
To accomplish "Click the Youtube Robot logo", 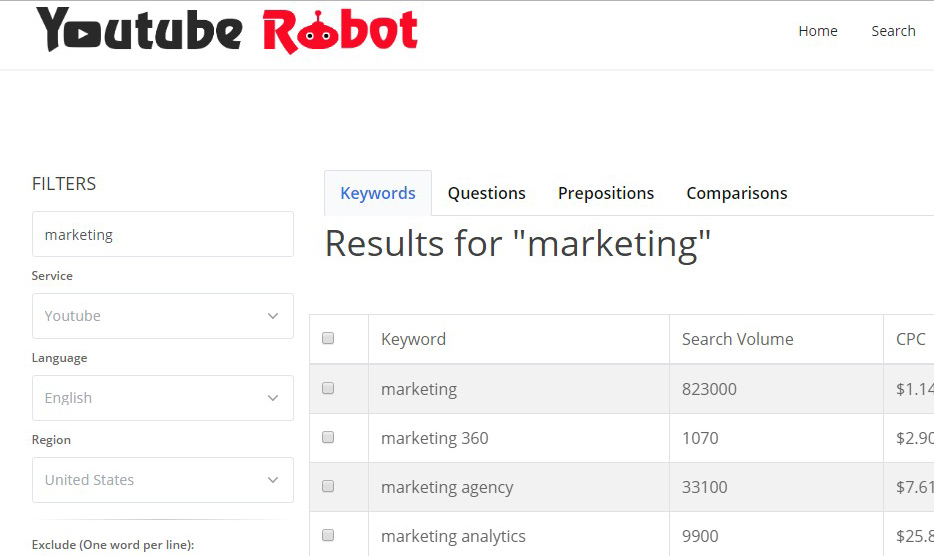I will tap(227, 30).
